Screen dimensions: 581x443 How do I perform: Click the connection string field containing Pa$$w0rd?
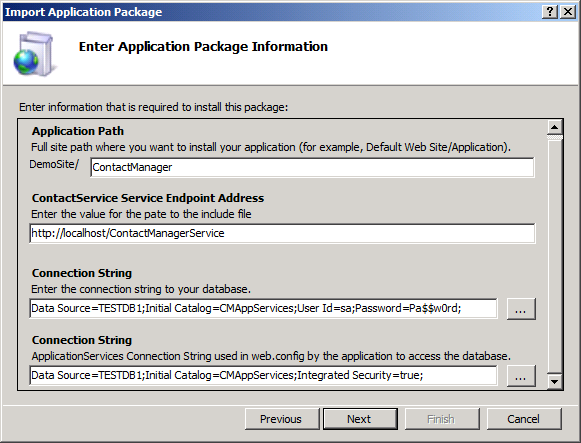point(263,309)
